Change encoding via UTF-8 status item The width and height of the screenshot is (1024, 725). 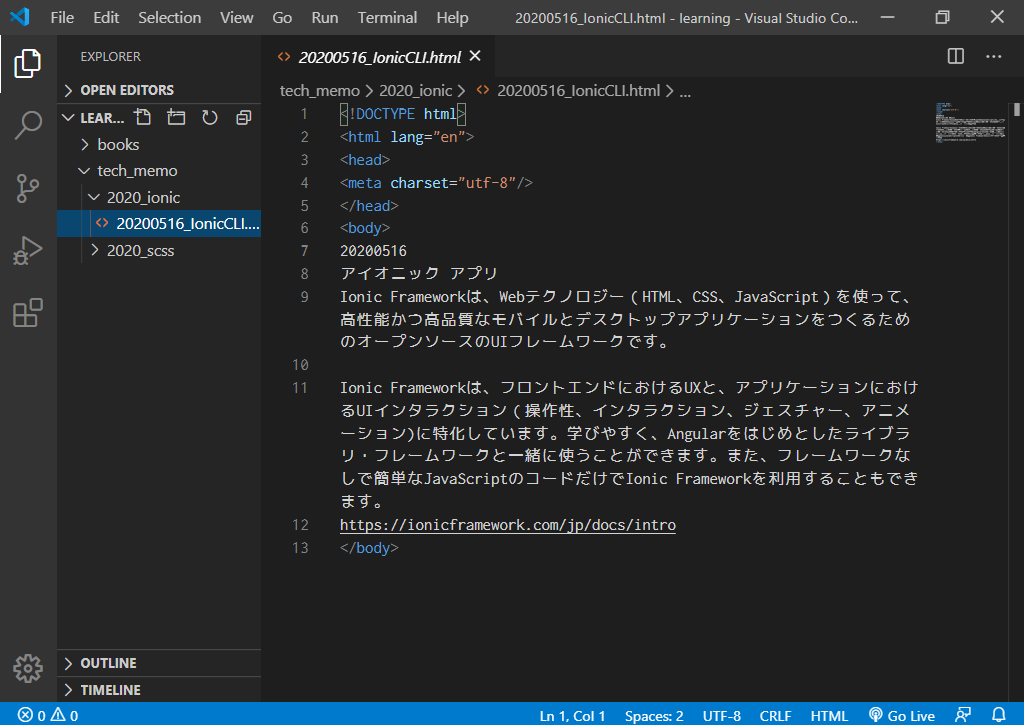tap(722, 716)
